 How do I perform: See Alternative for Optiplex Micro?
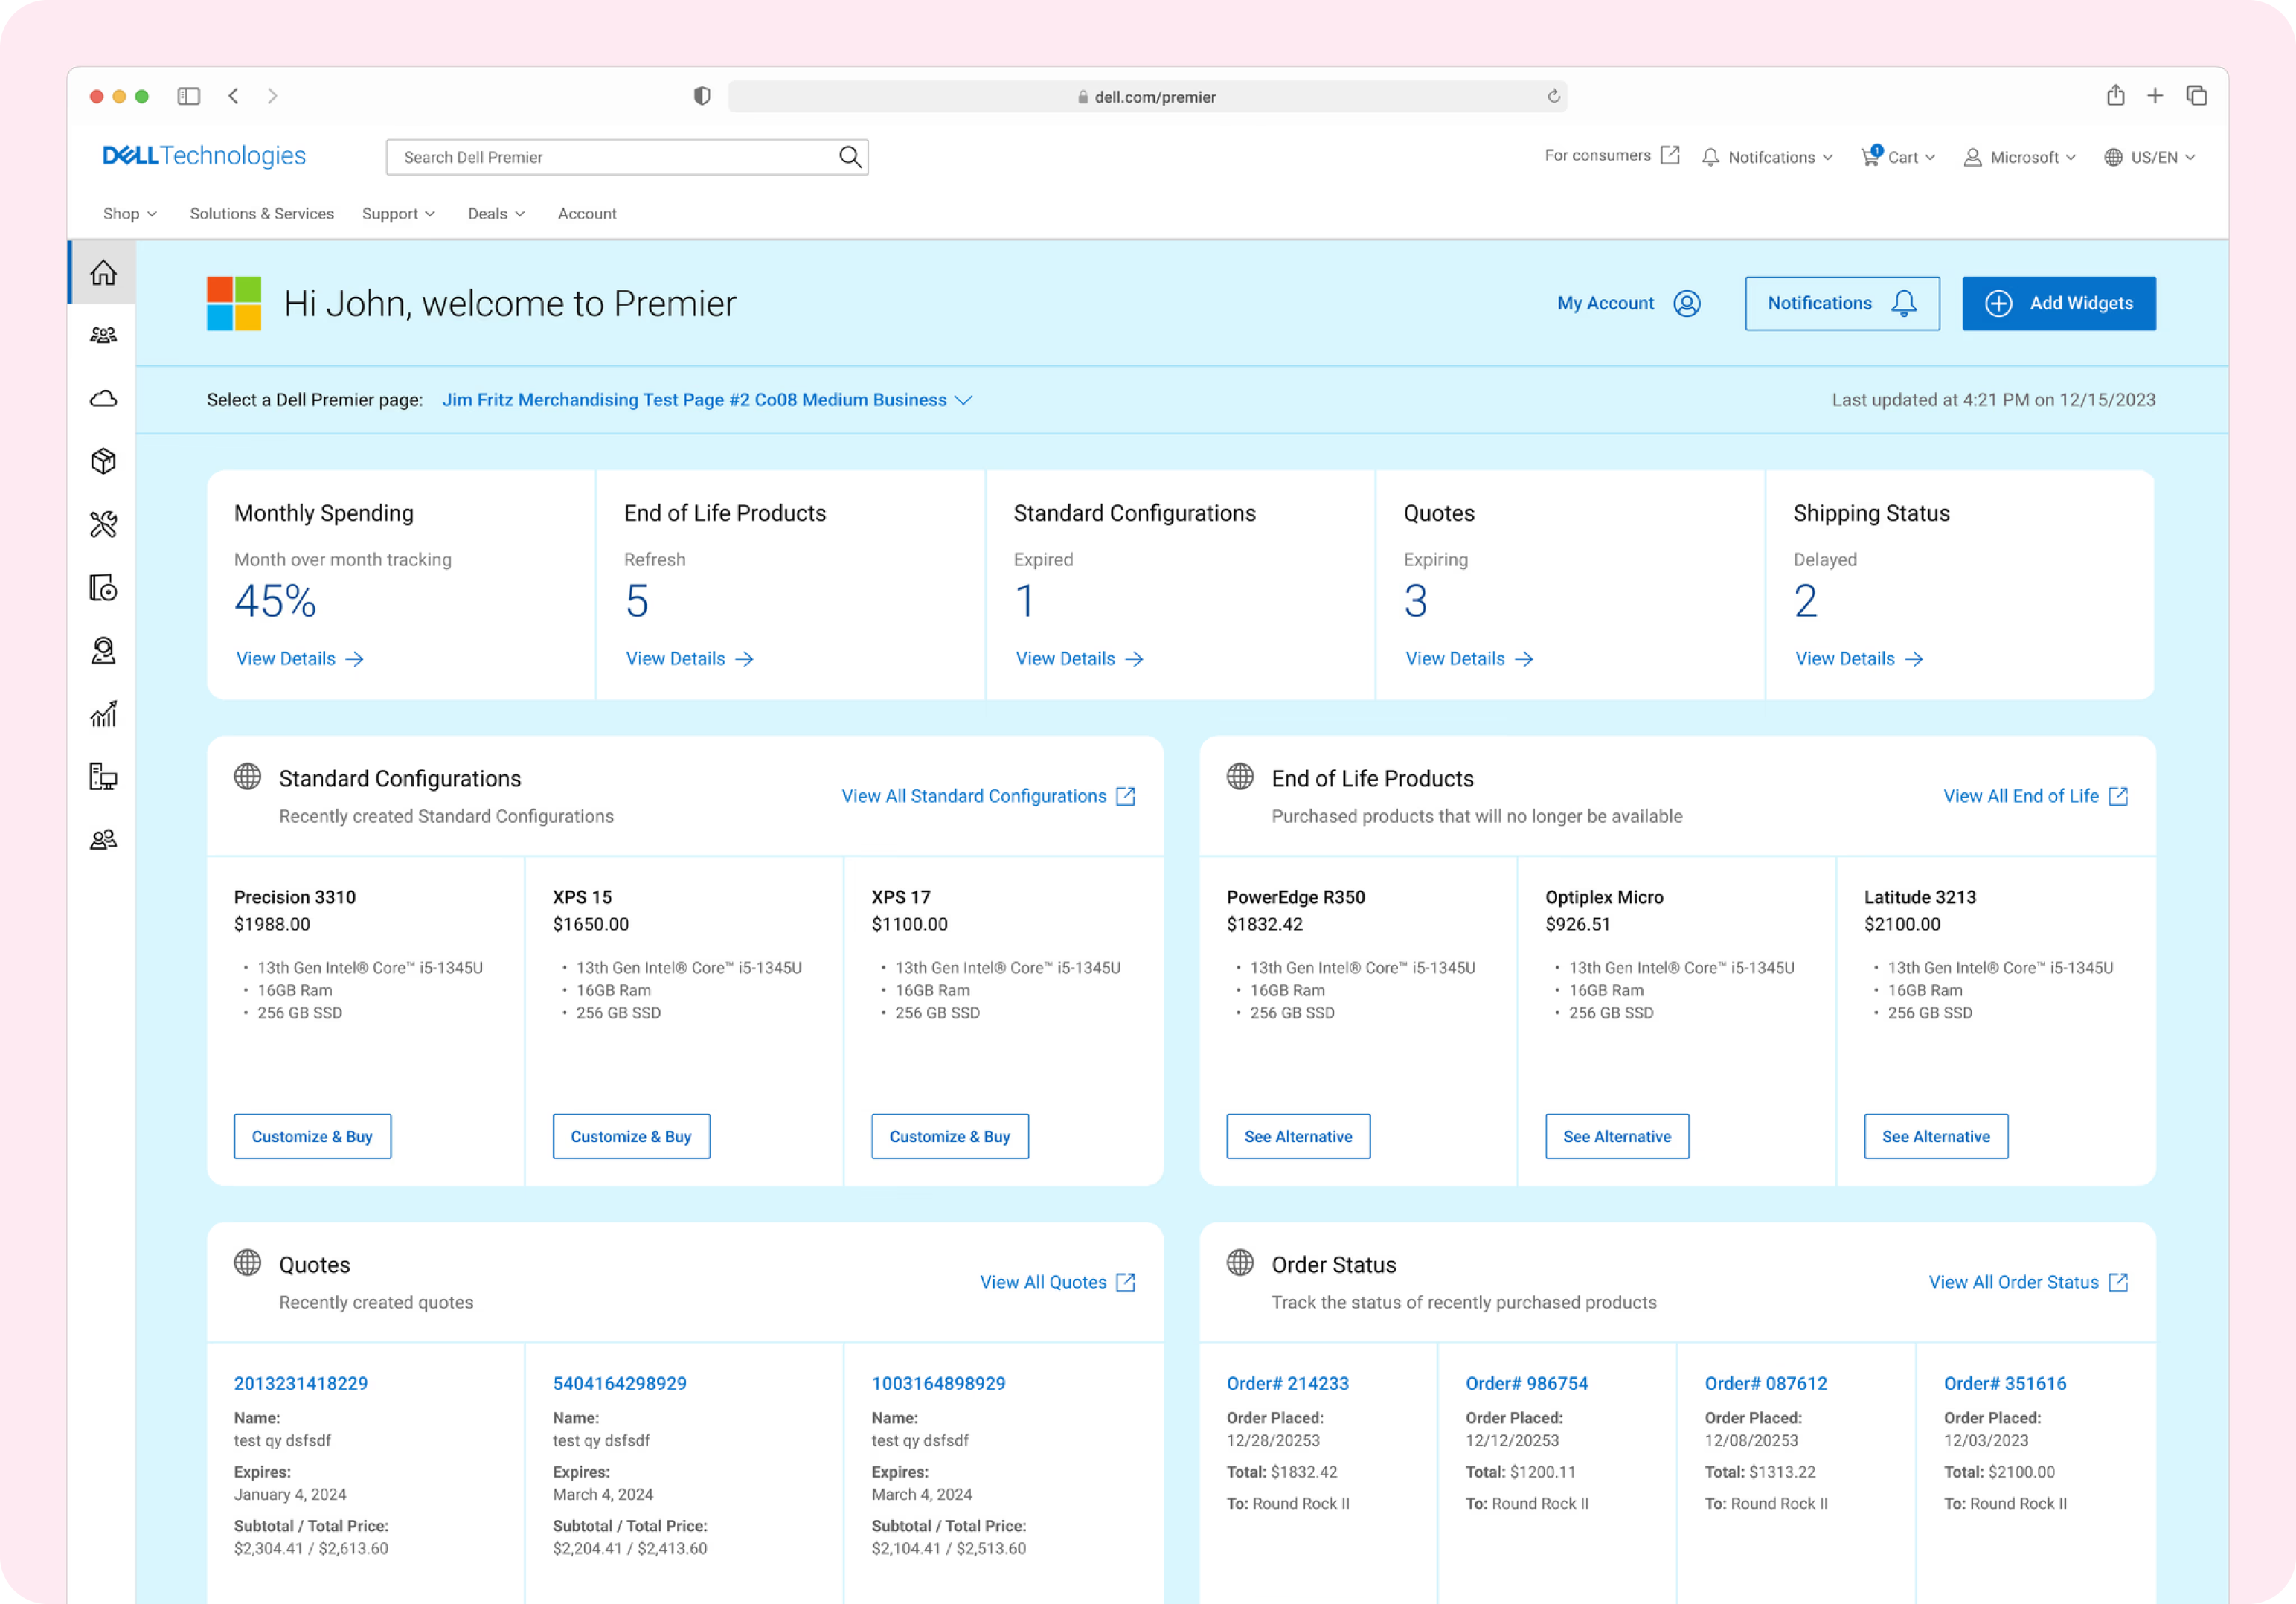[1617, 1136]
